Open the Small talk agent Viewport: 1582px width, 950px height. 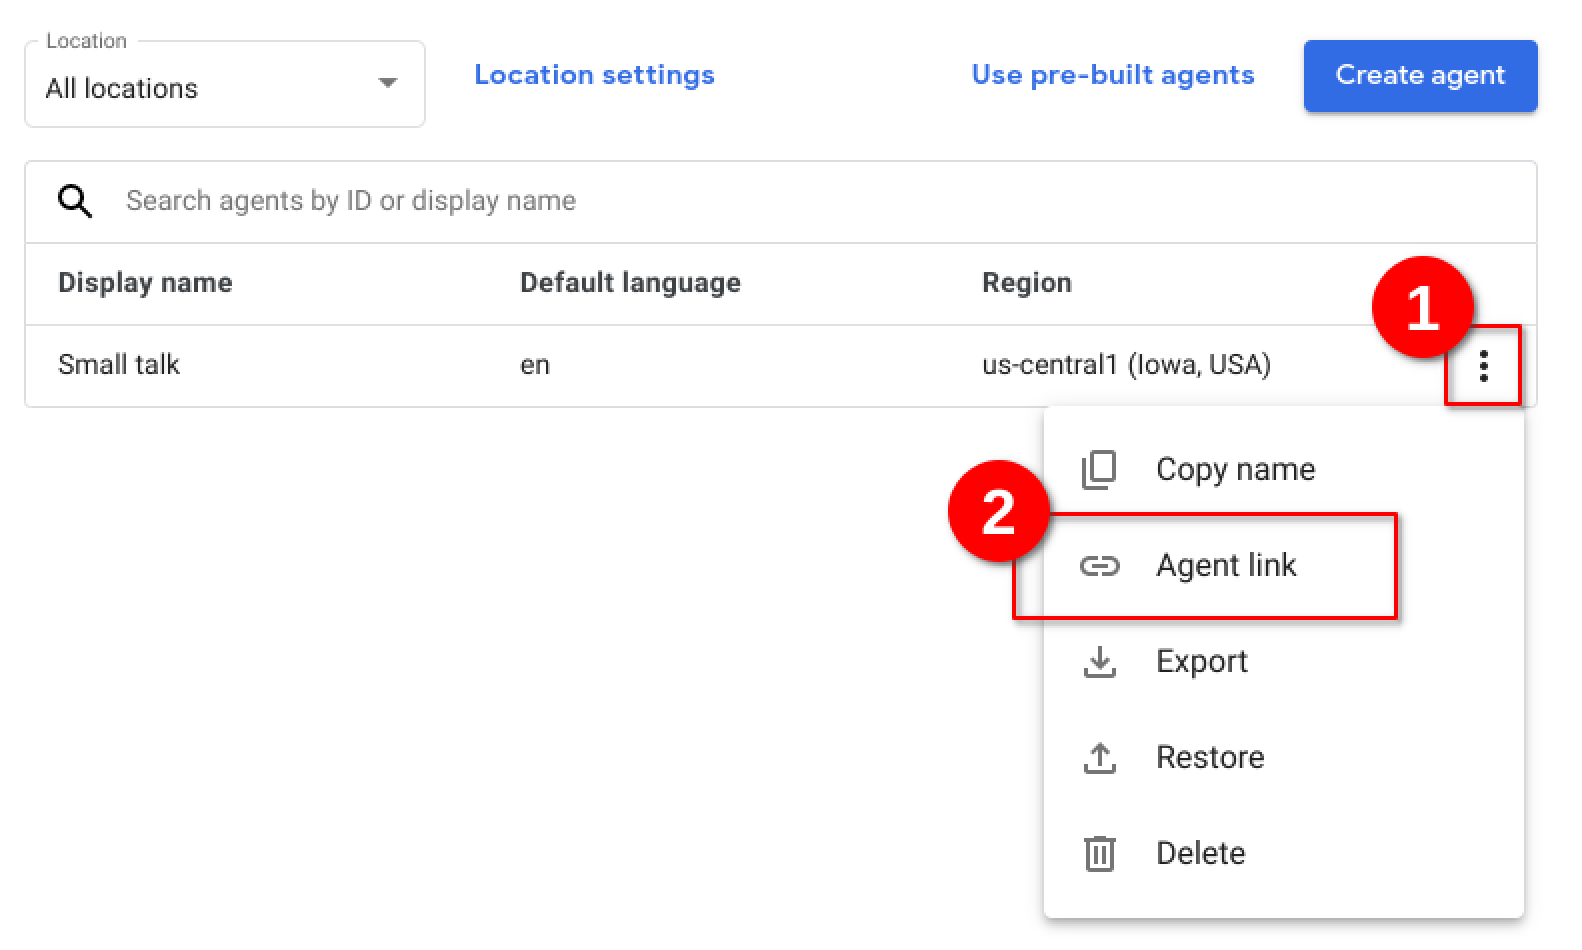coord(119,365)
